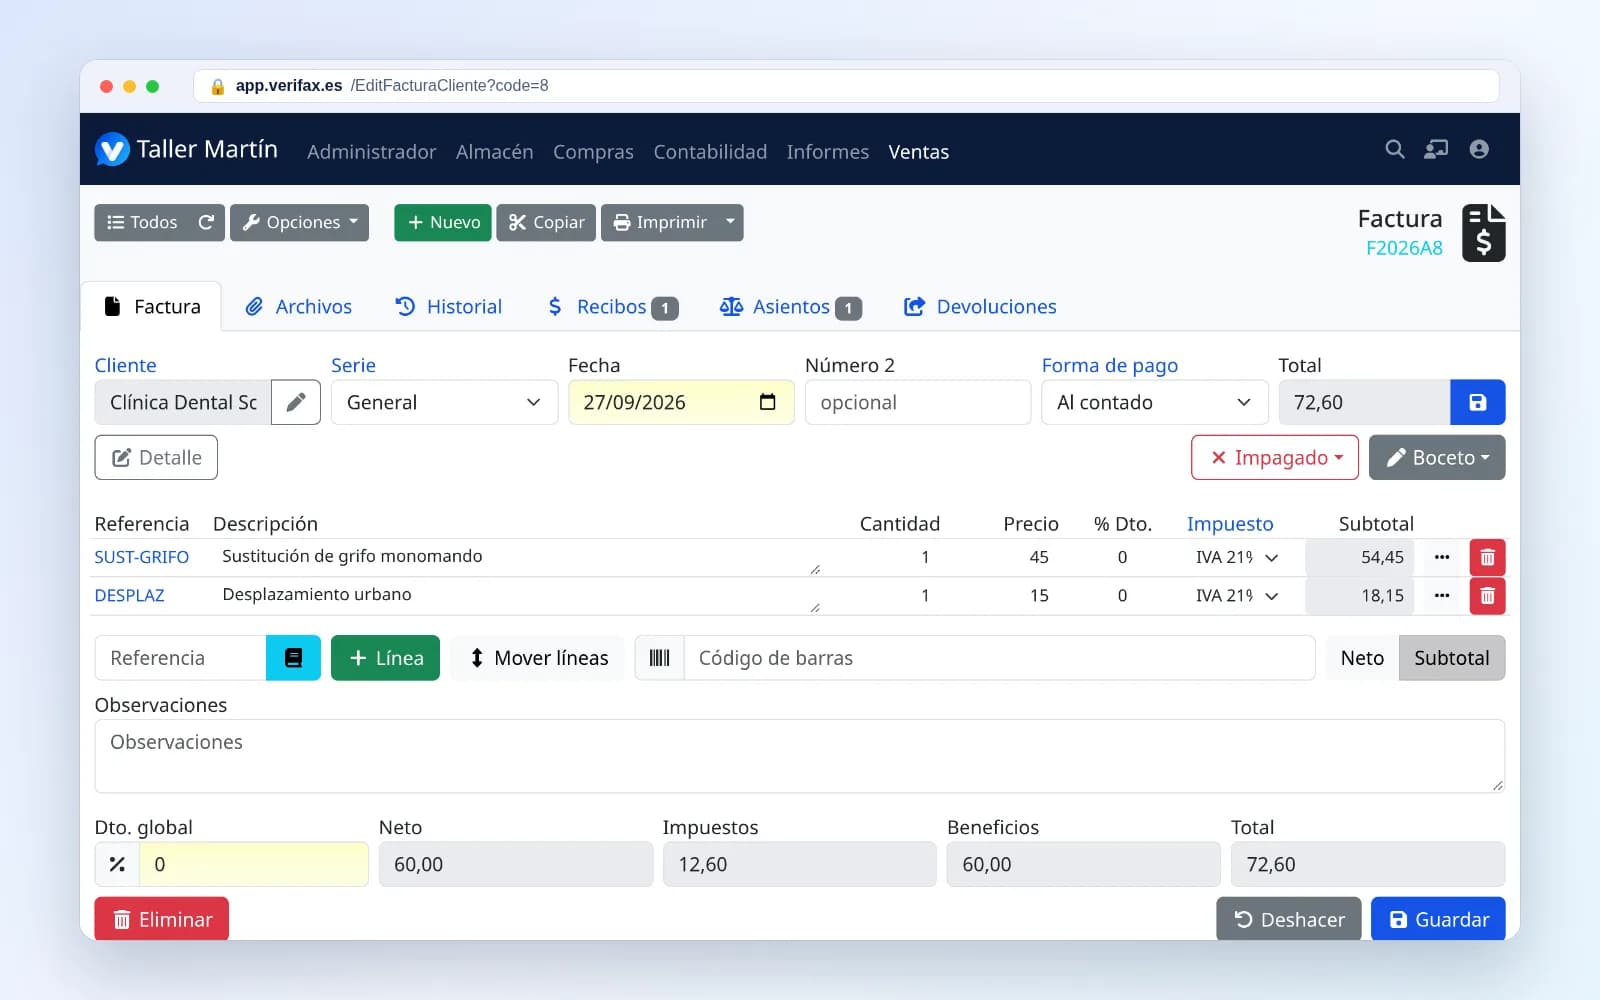Edit client with the pencil icon

[296, 402]
